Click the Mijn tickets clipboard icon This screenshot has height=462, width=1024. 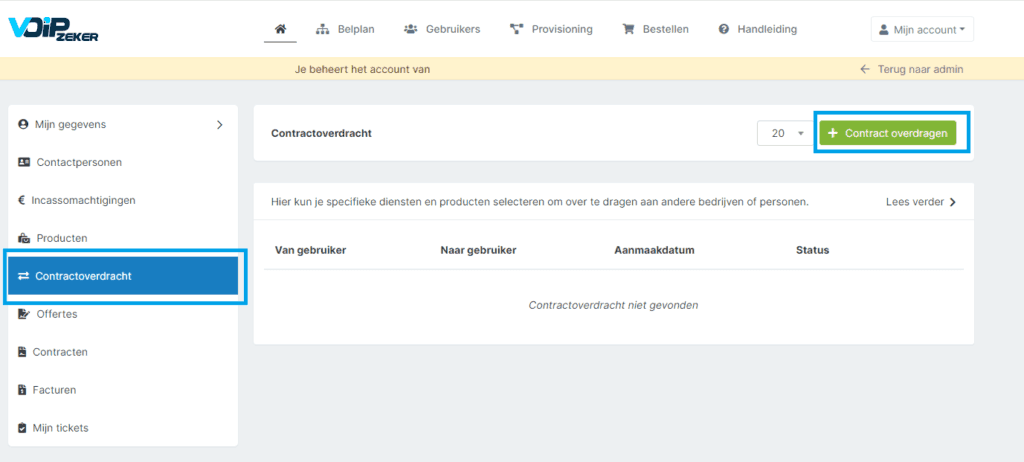tap(22, 428)
